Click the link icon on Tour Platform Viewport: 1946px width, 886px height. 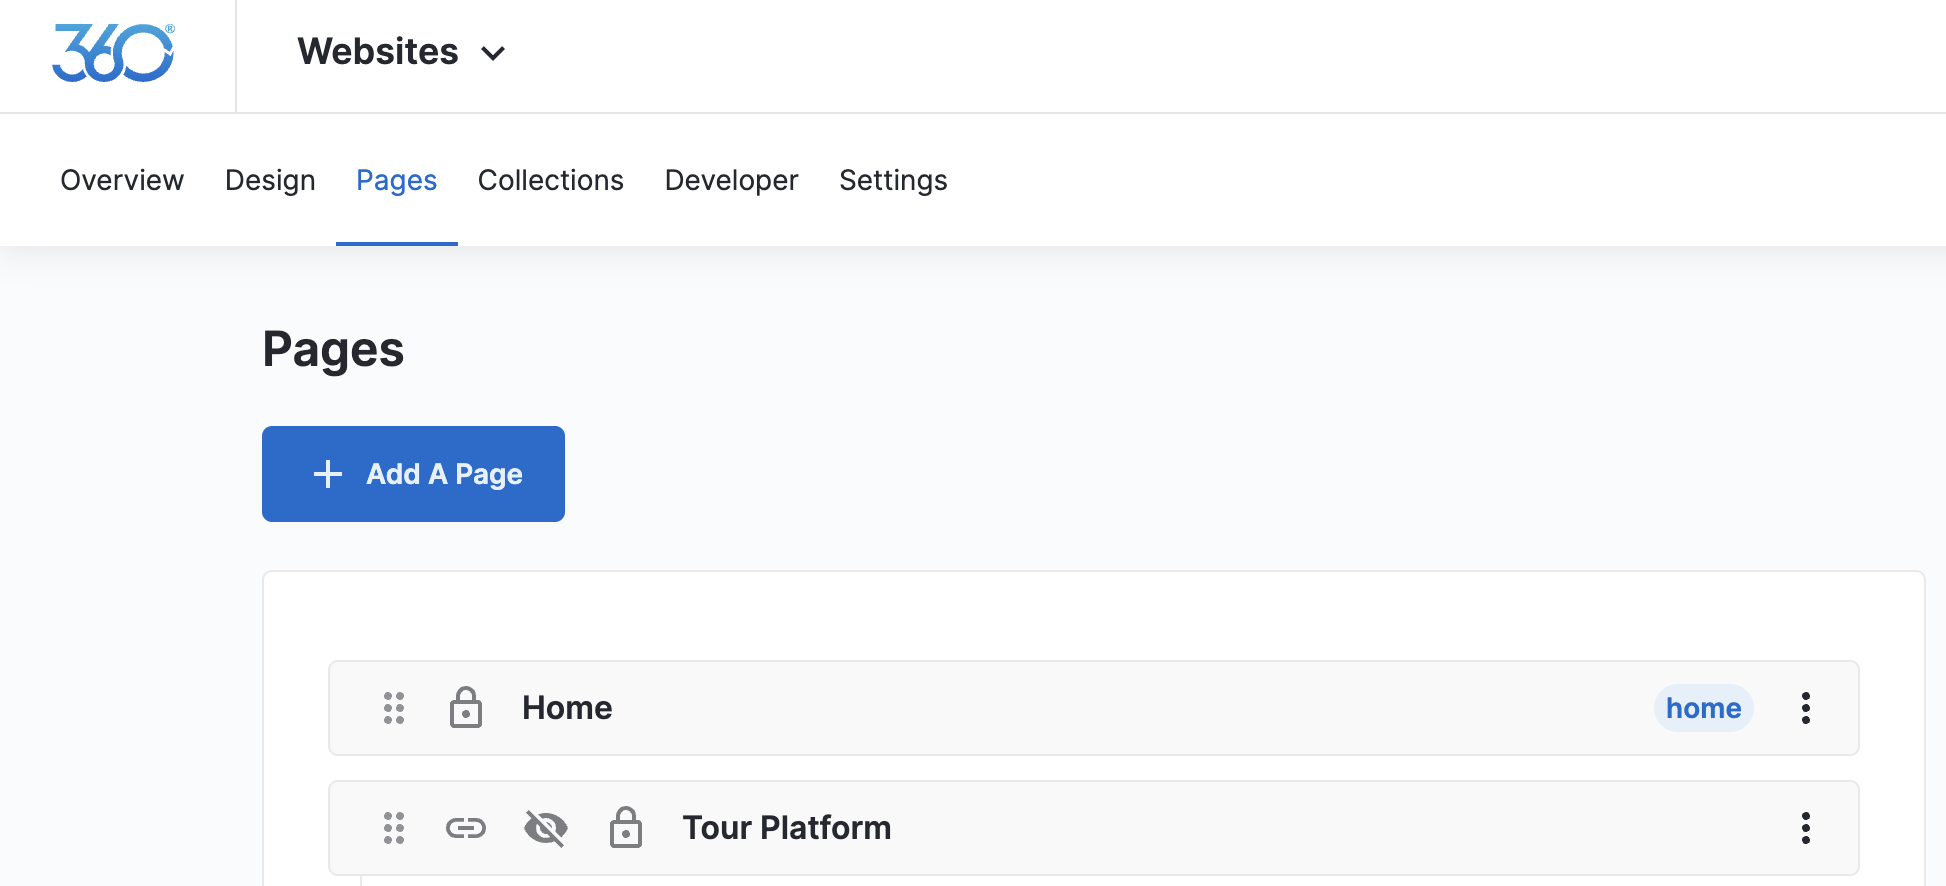466,828
